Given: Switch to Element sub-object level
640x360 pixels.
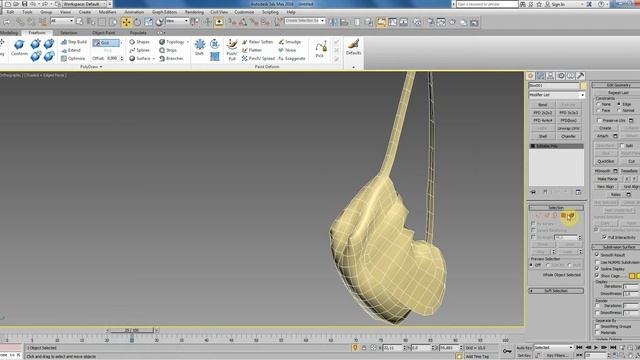Looking at the screenshot, I should coord(571,215).
